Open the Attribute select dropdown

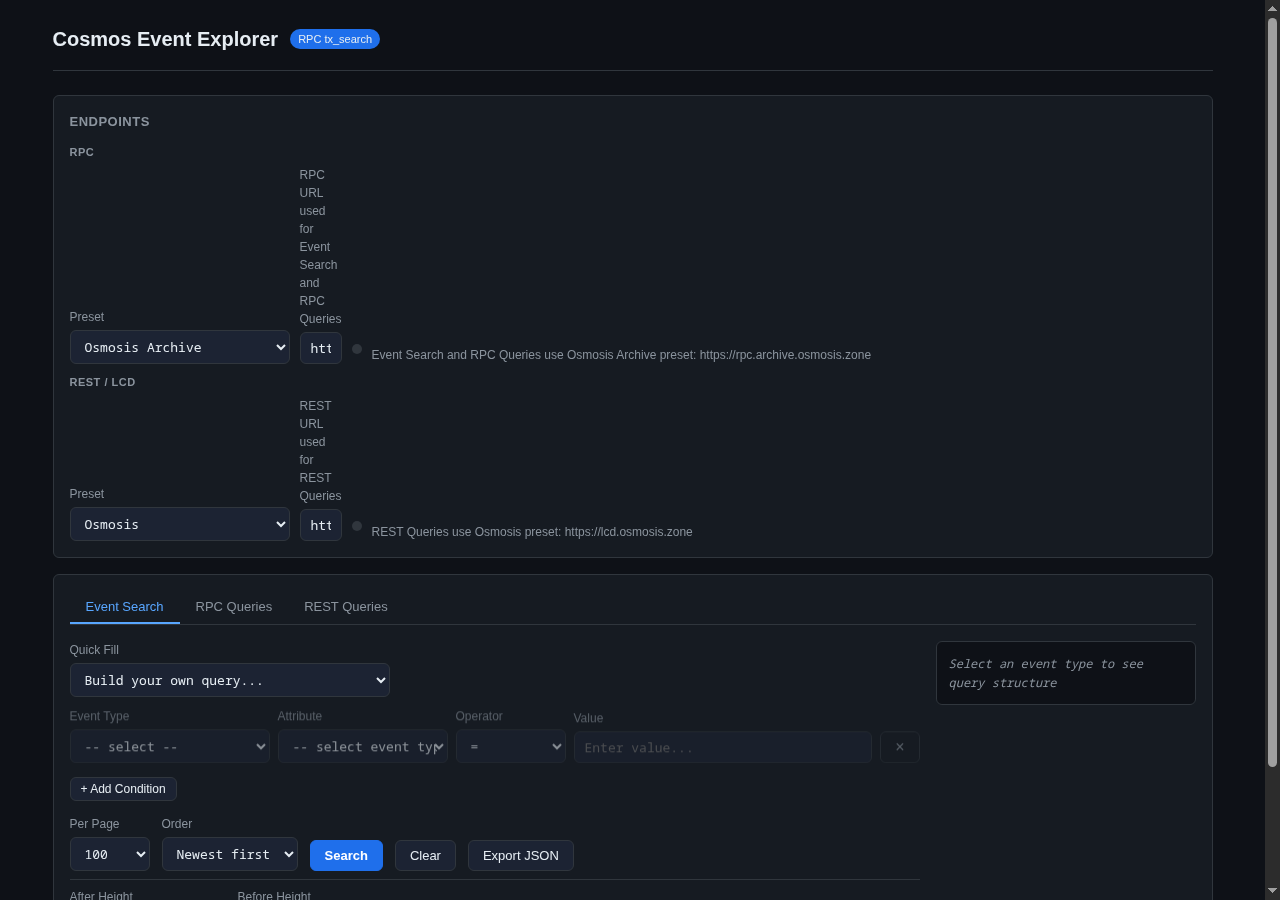click(x=363, y=746)
